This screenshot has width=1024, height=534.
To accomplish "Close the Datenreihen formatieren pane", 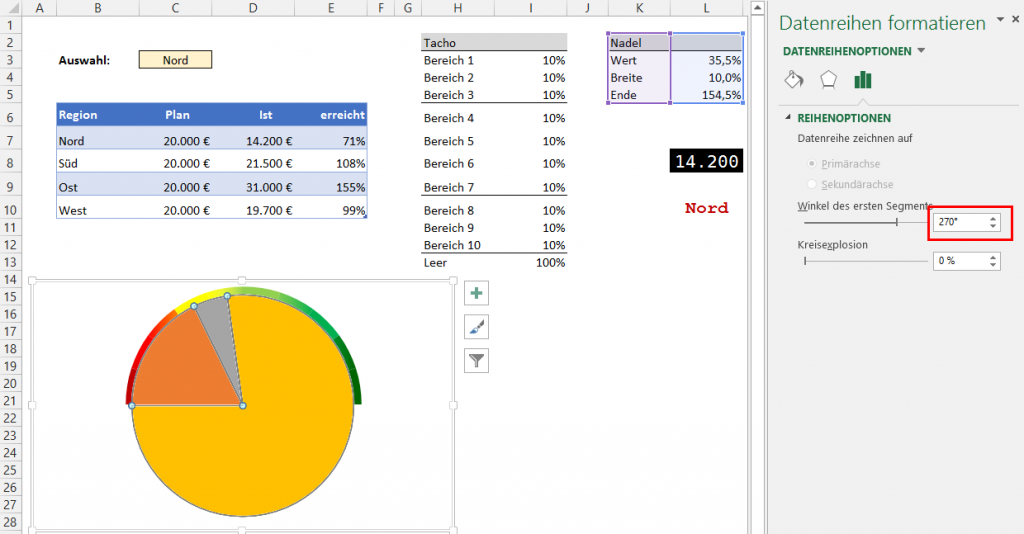I will [1014, 21].
